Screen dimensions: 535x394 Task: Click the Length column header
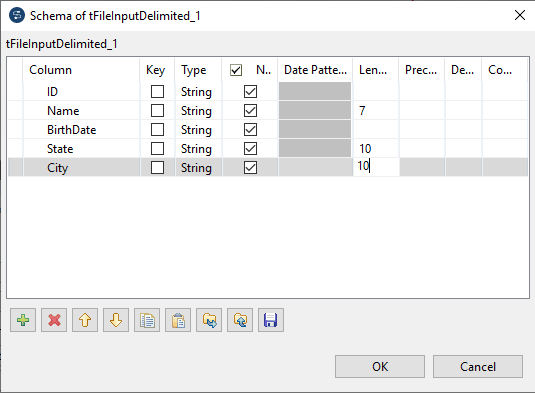click(x=376, y=70)
